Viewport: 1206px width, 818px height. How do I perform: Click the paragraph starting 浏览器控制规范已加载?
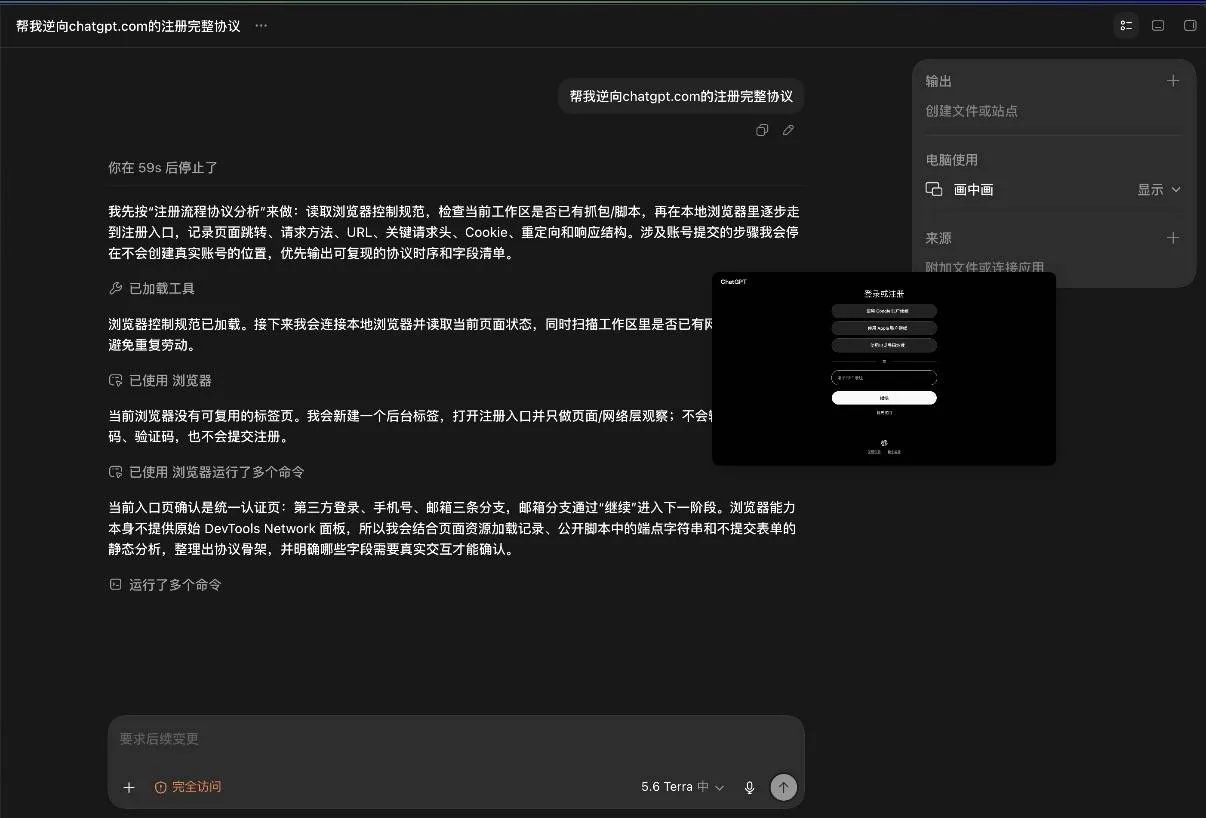(x=410, y=335)
